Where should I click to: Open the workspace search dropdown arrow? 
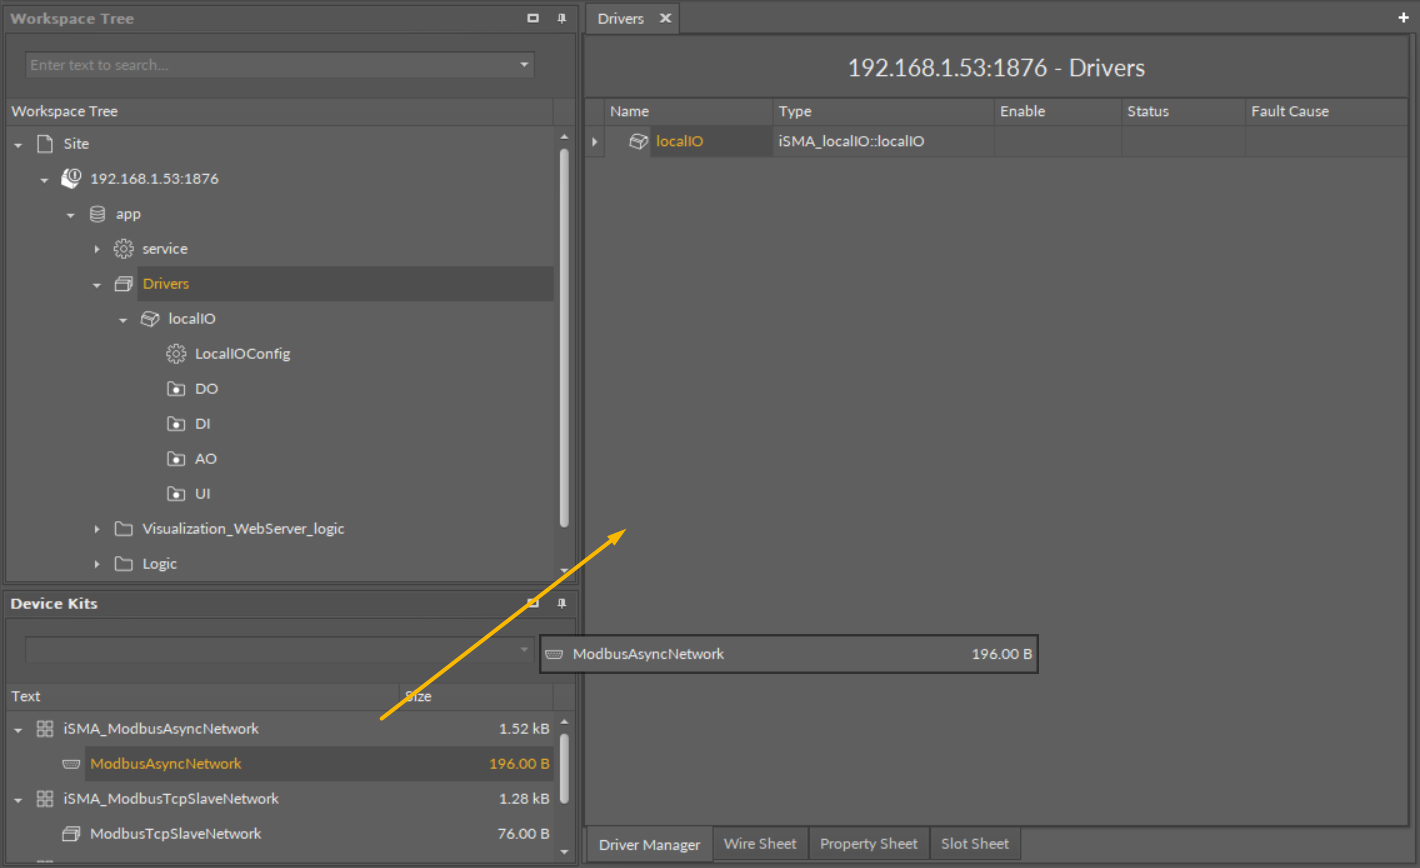523,65
